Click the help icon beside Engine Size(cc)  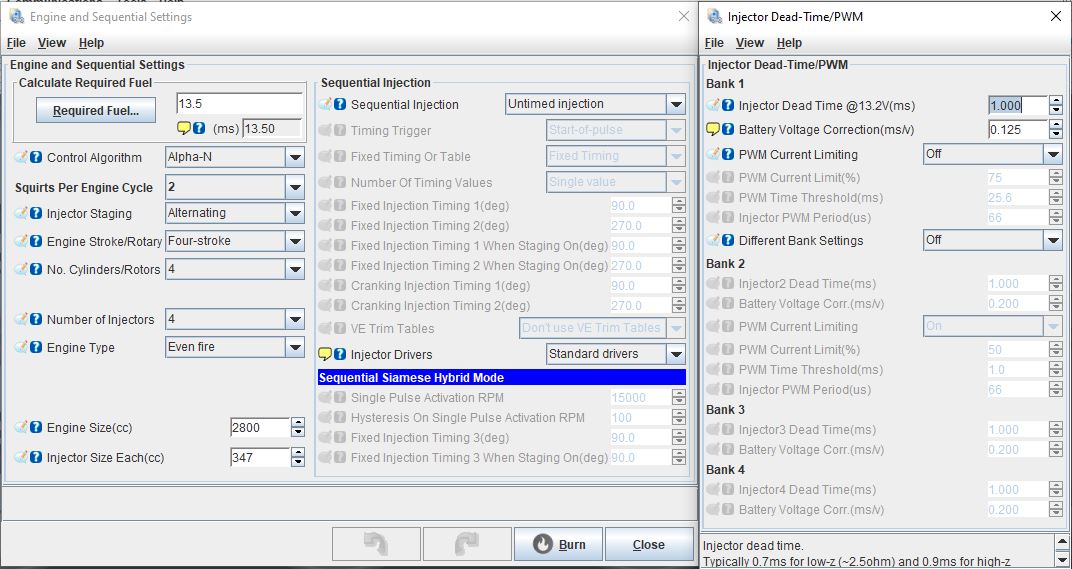[x=36, y=428]
